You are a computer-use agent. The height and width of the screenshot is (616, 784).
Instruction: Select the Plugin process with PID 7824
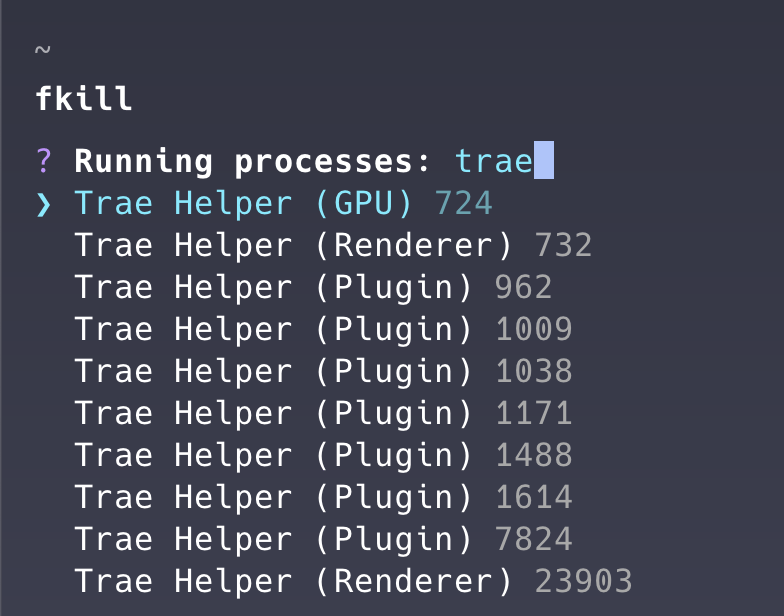point(273,540)
